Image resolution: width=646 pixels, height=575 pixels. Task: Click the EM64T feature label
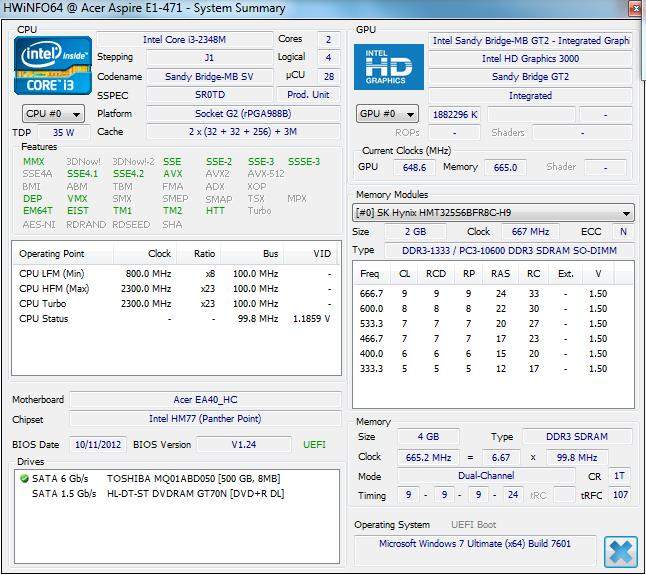tap(37, 211)
